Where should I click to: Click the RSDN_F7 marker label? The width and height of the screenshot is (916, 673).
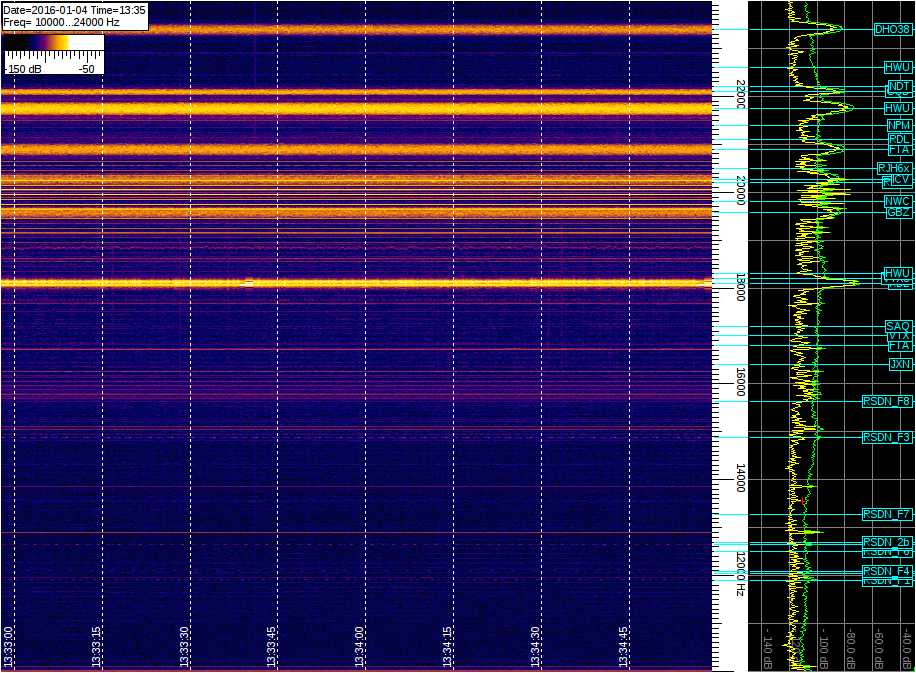887,514
